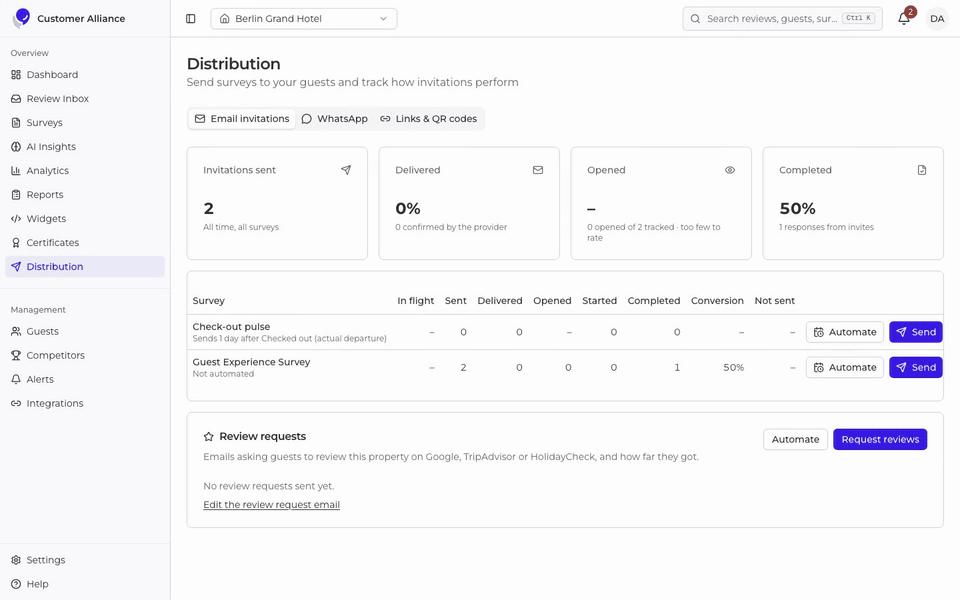960x600 pixels.
Task: Switch to the Links & QR codes tab
Action: click(x=429, y=119)
